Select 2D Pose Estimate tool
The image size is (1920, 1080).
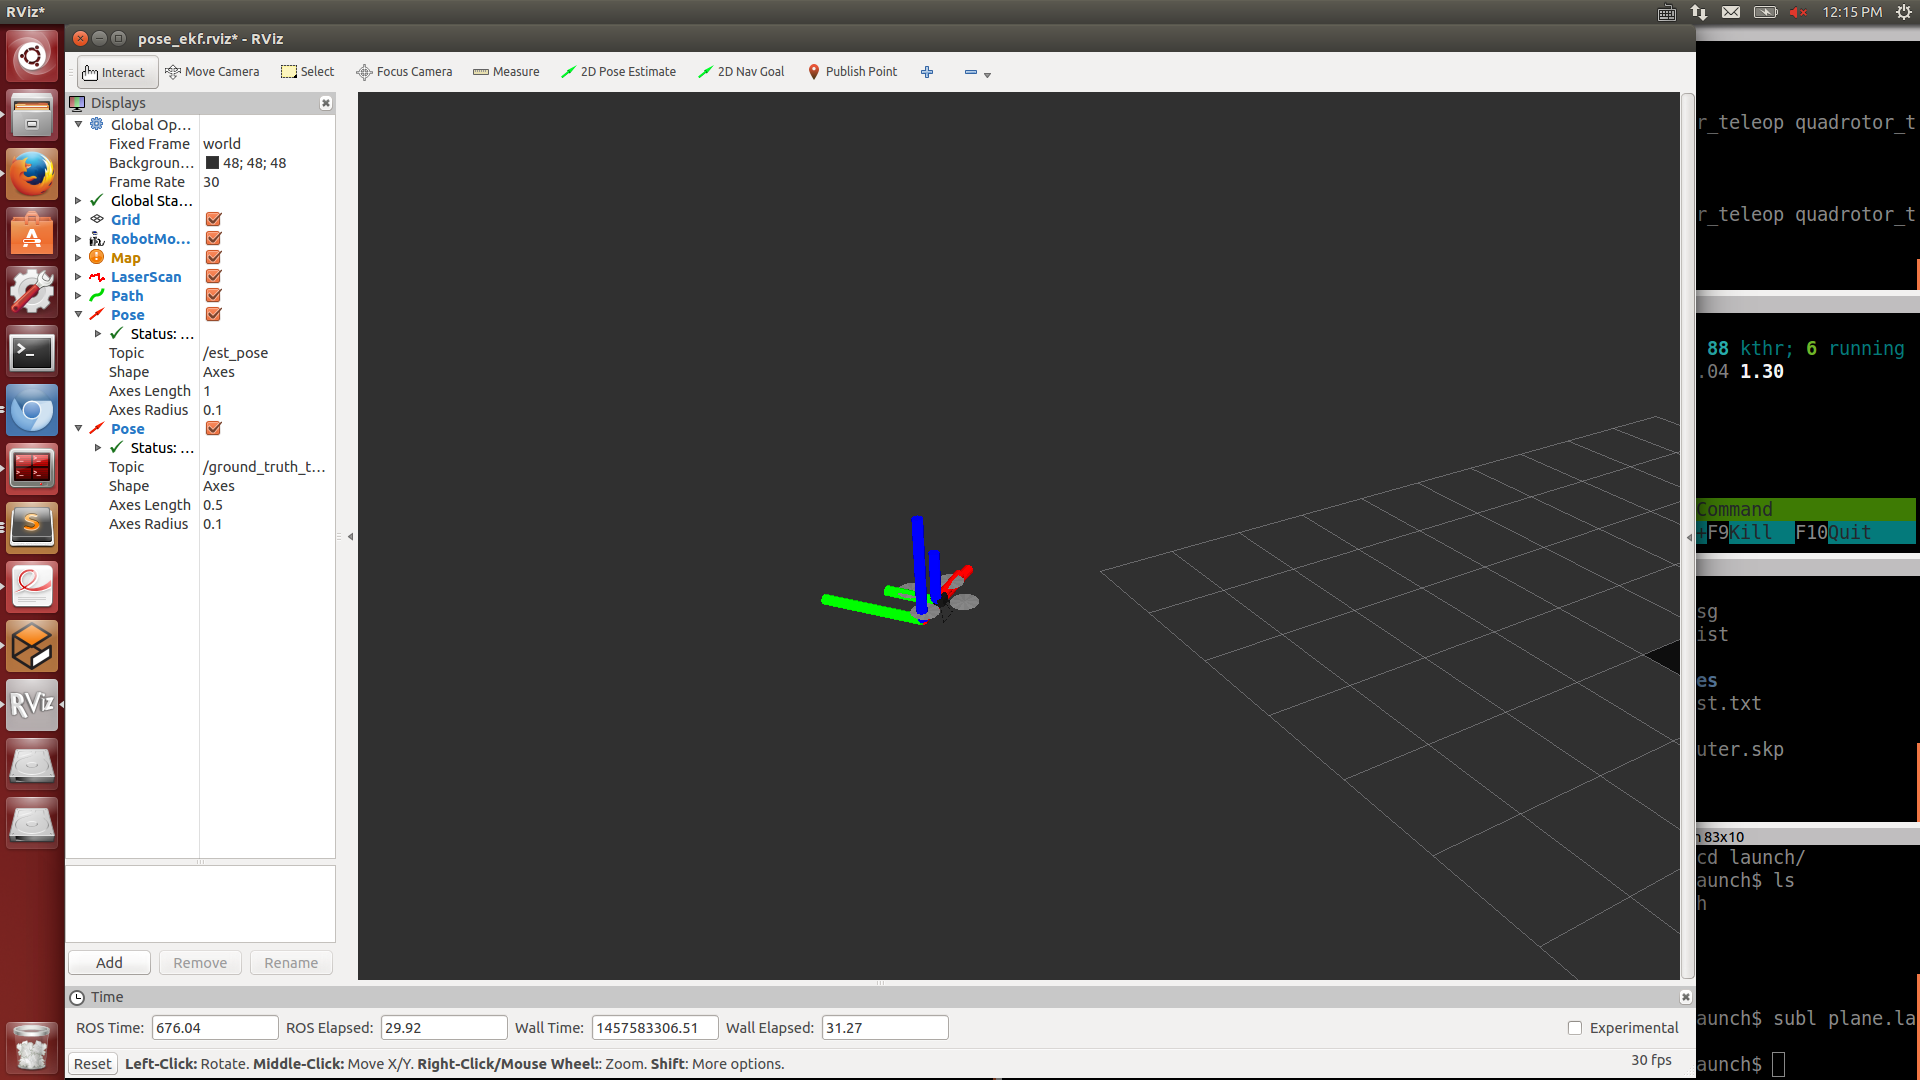click(x=618, y=72)
